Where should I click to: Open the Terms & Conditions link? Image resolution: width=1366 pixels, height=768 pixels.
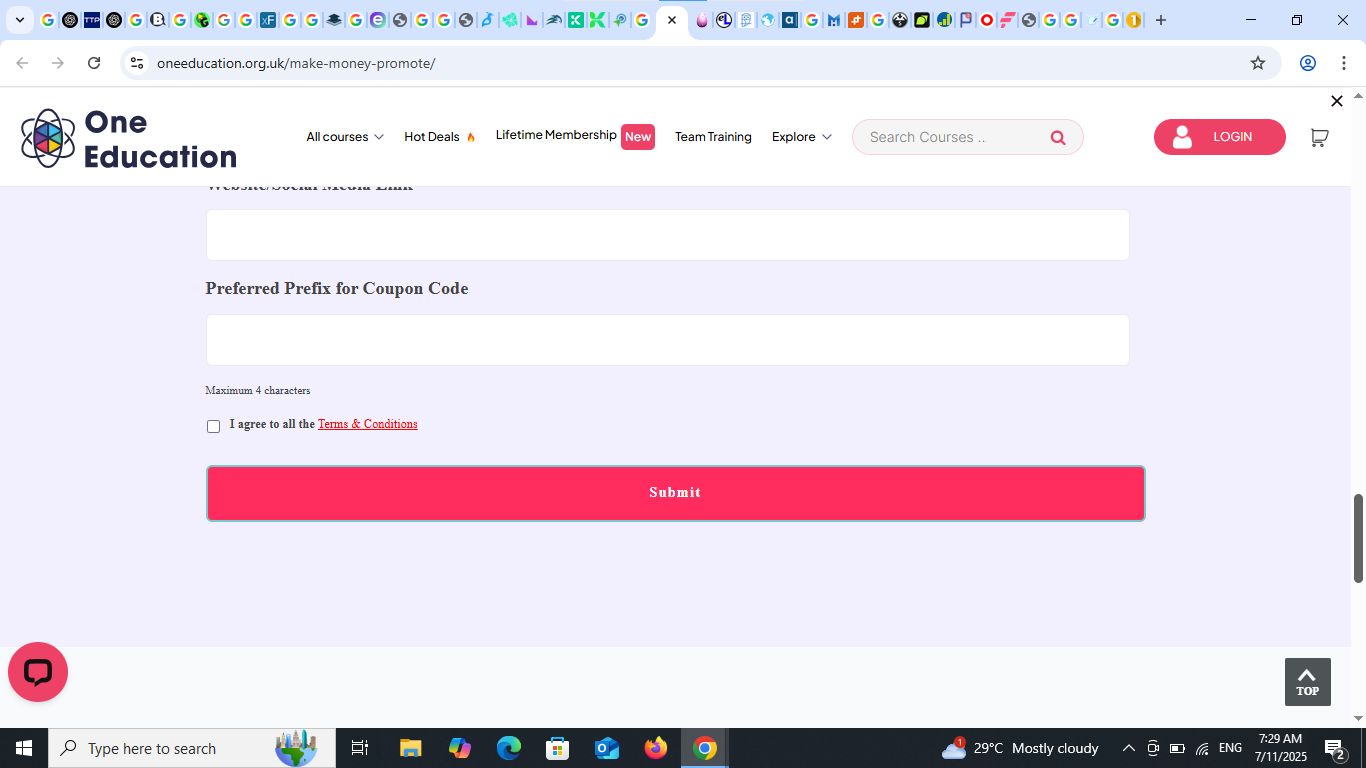(367, 424)
